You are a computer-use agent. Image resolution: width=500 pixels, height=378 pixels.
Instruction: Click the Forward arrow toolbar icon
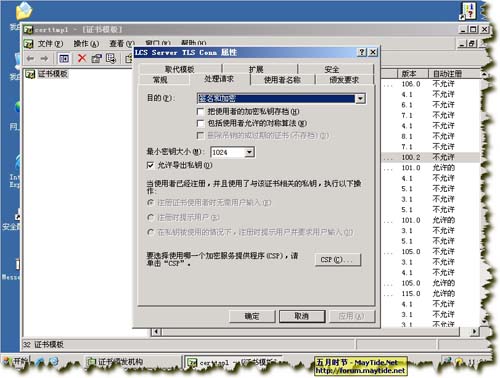tap(44, 59)
